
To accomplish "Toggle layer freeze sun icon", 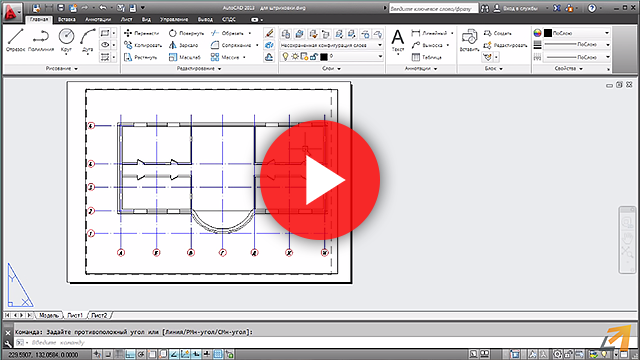I will pos(295,56).
